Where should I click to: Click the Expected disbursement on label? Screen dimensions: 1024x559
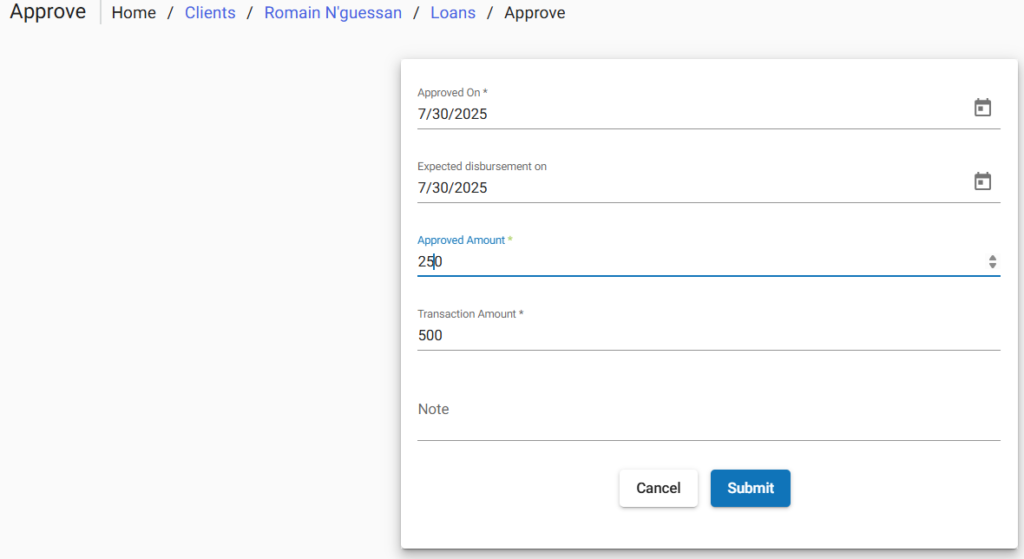pos(482,166)
